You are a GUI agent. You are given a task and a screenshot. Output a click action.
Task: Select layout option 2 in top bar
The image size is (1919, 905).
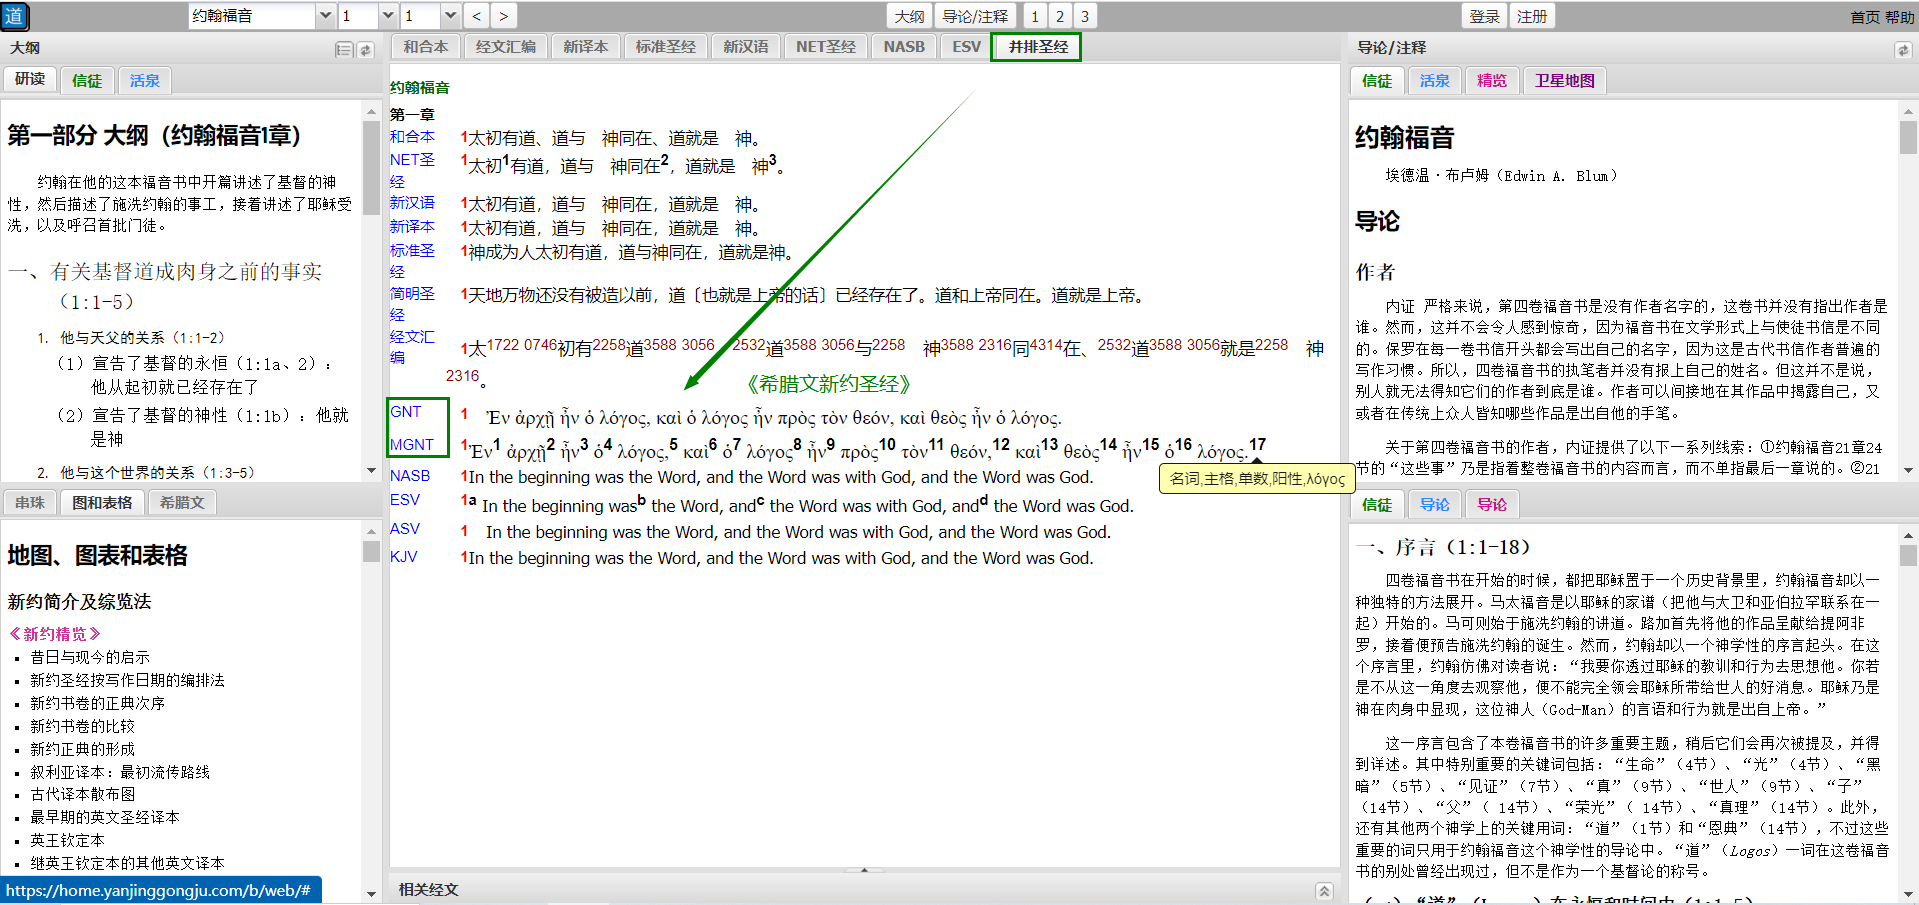pos(1060,16)
